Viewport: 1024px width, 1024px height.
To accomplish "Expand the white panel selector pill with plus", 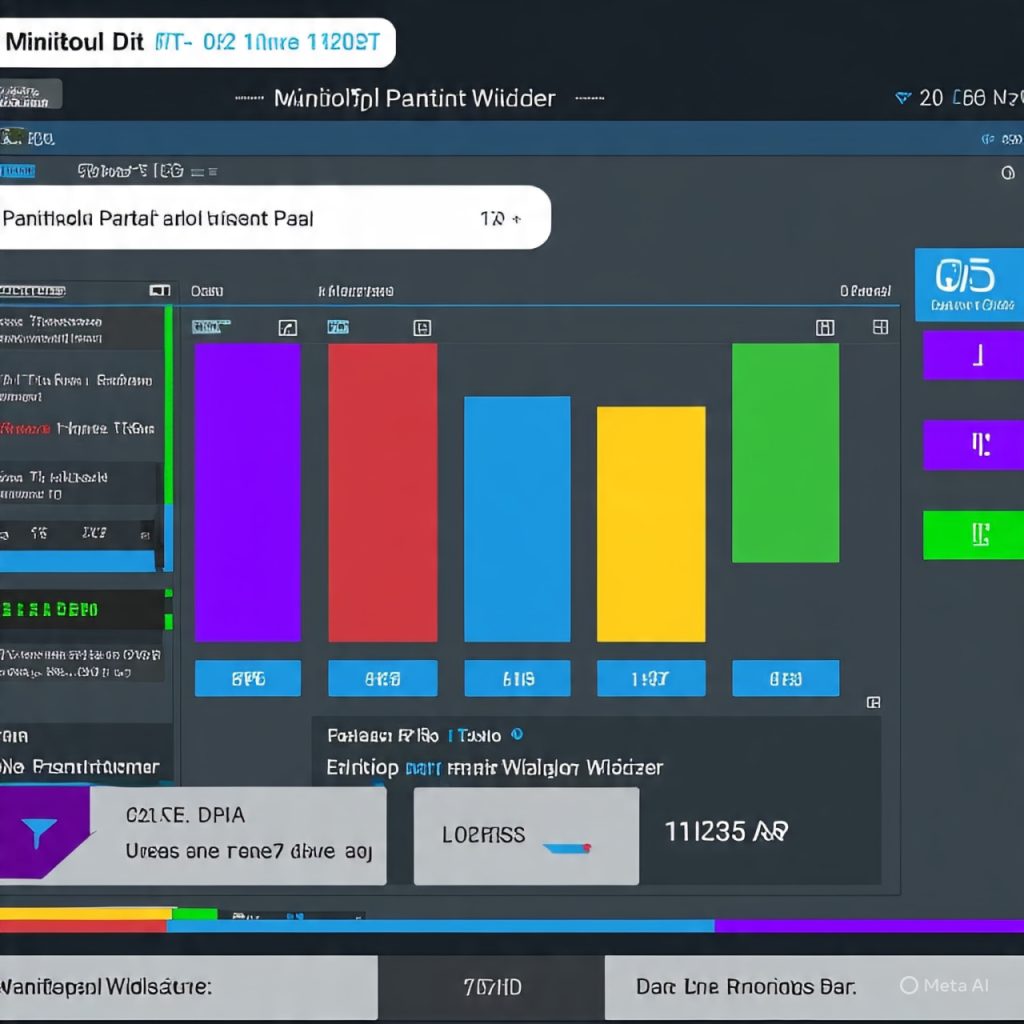I will click(x=500, y=218).
